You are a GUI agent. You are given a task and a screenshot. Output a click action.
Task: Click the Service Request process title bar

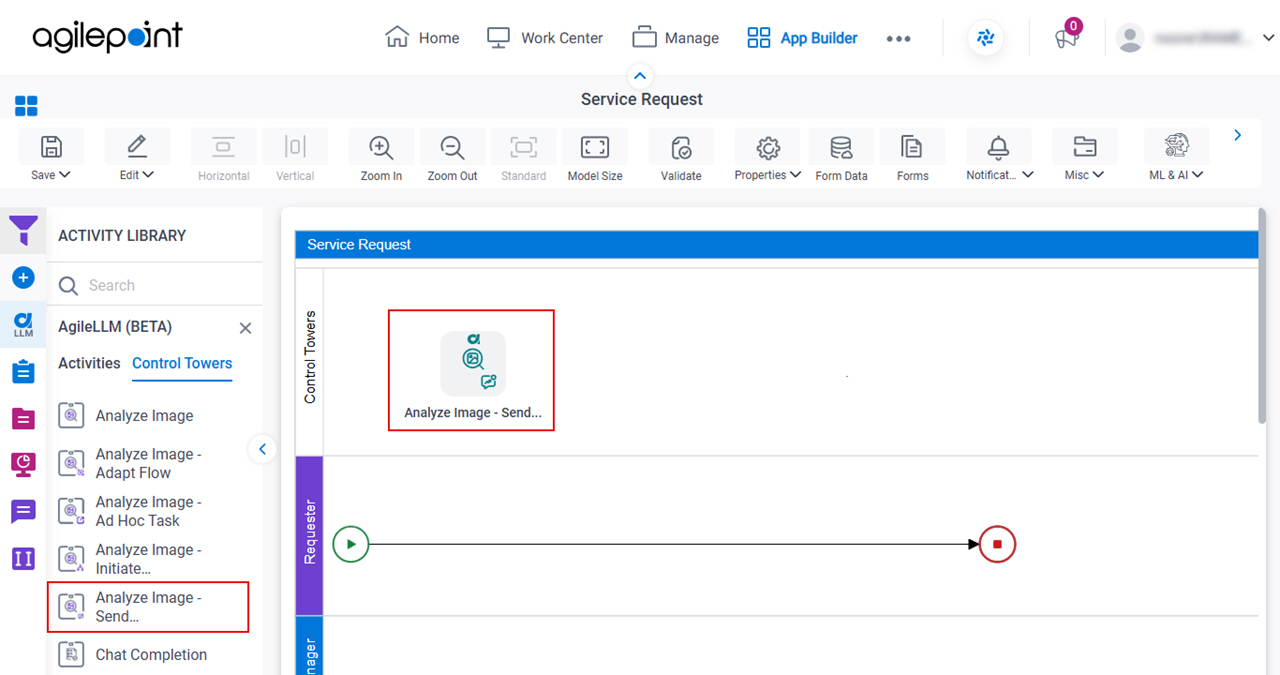[x=776, y=244]
